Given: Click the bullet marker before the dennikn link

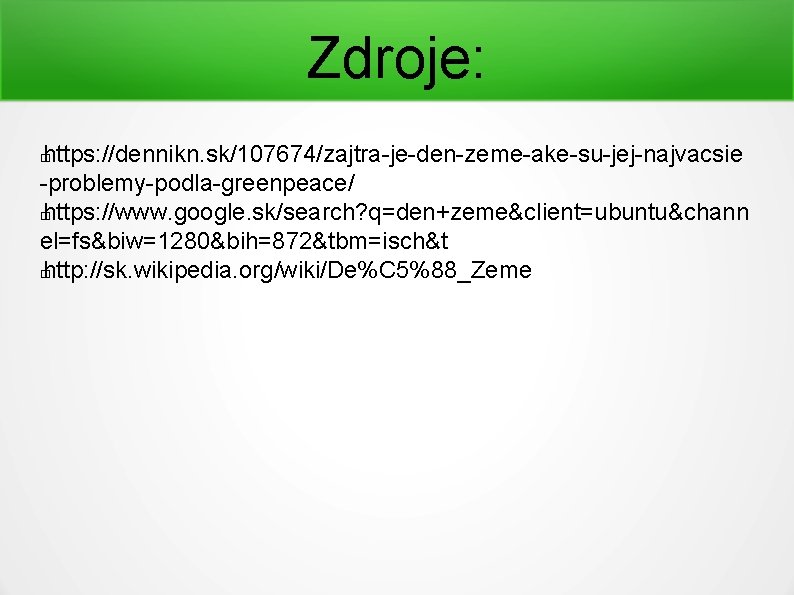Looking at the screenshot, I should click(44, 156).
